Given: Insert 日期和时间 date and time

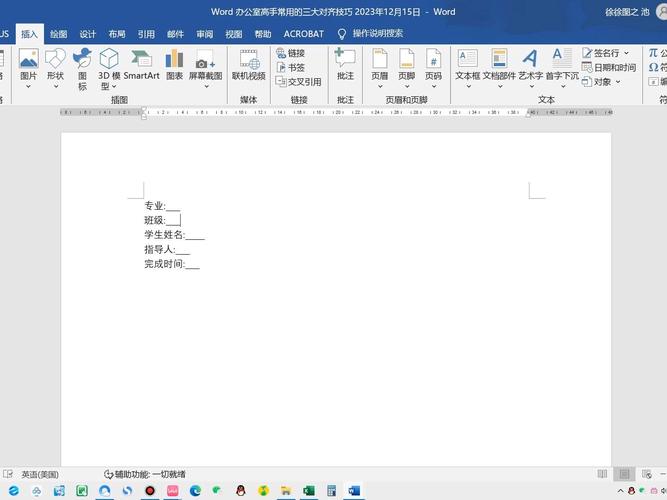Looking at the screenshot, I should coord(609,67).
